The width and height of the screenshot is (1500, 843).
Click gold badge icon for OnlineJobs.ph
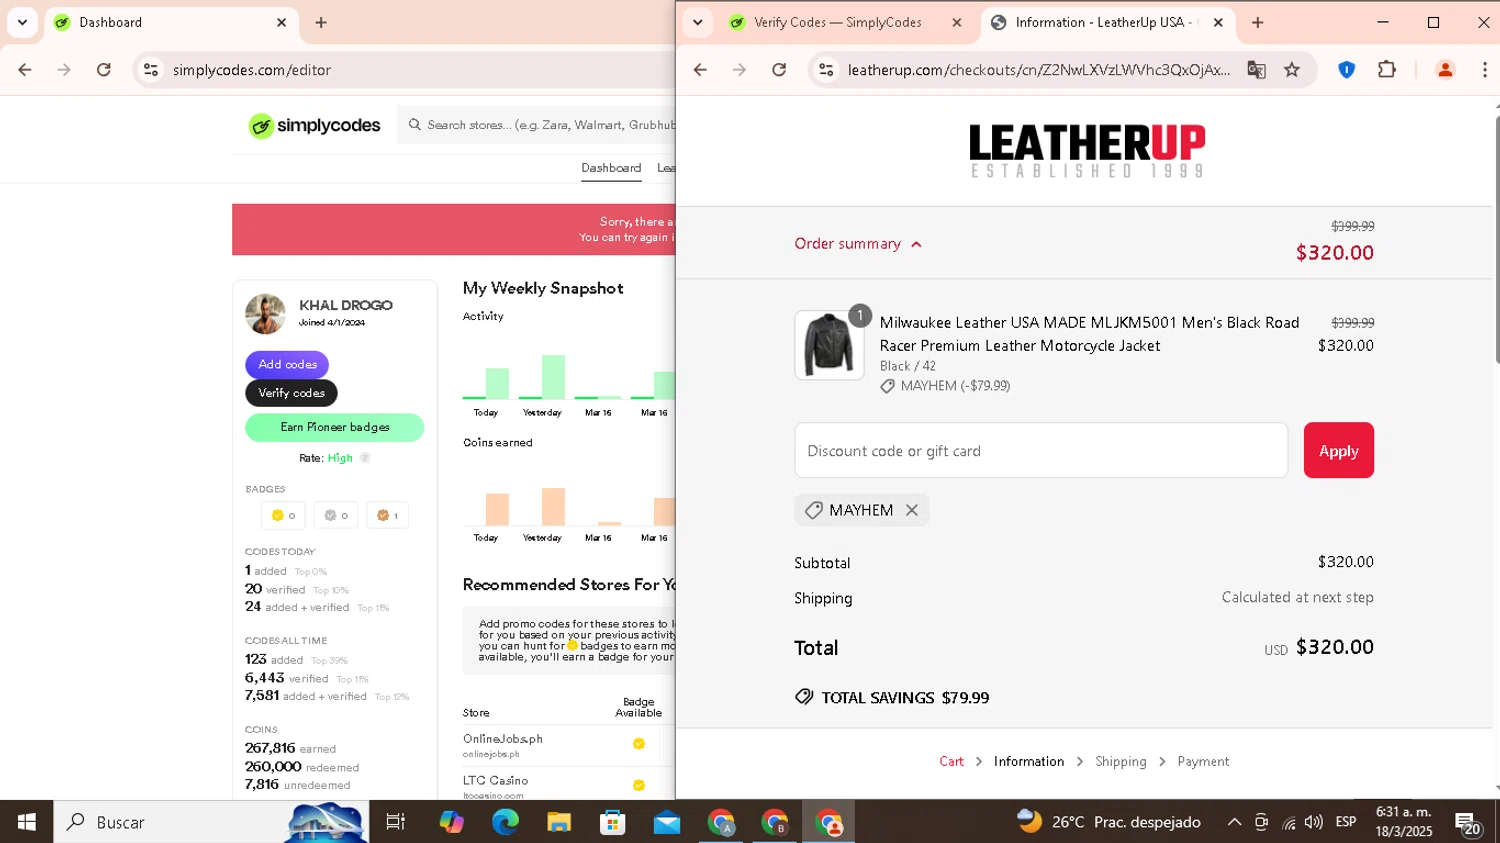(639, 744)
